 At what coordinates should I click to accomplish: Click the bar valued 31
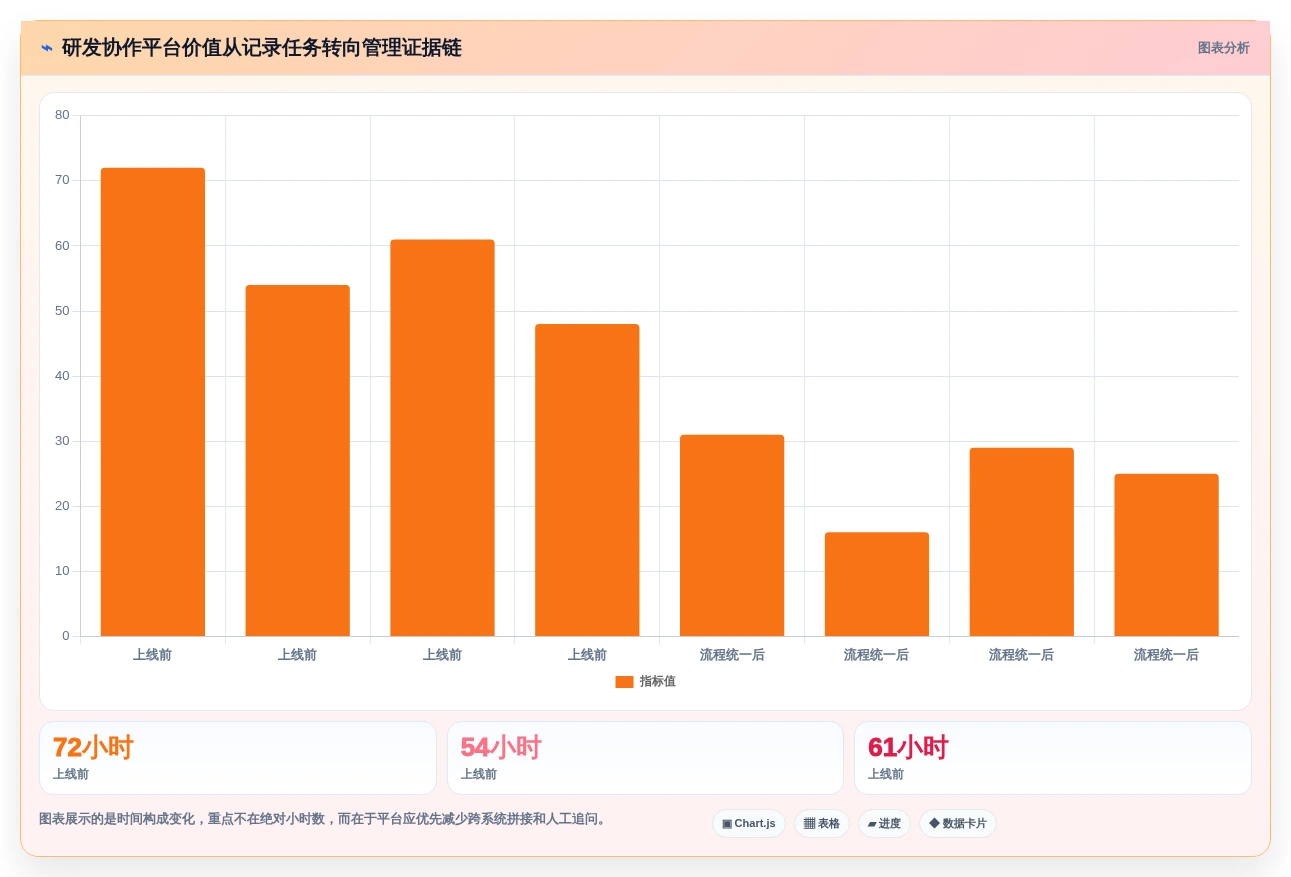(732, 536)
